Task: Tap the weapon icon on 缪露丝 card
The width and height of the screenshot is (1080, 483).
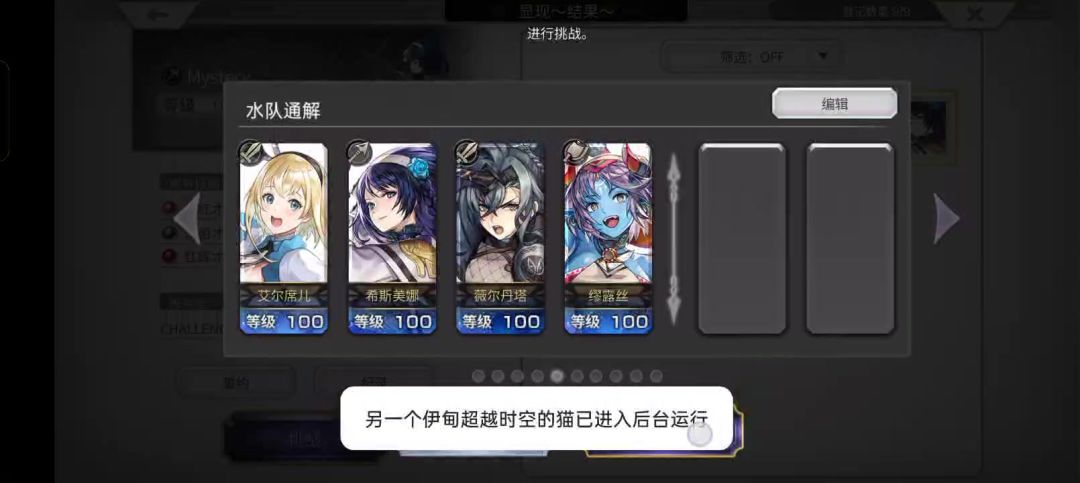Action: [x=575, y=152]
